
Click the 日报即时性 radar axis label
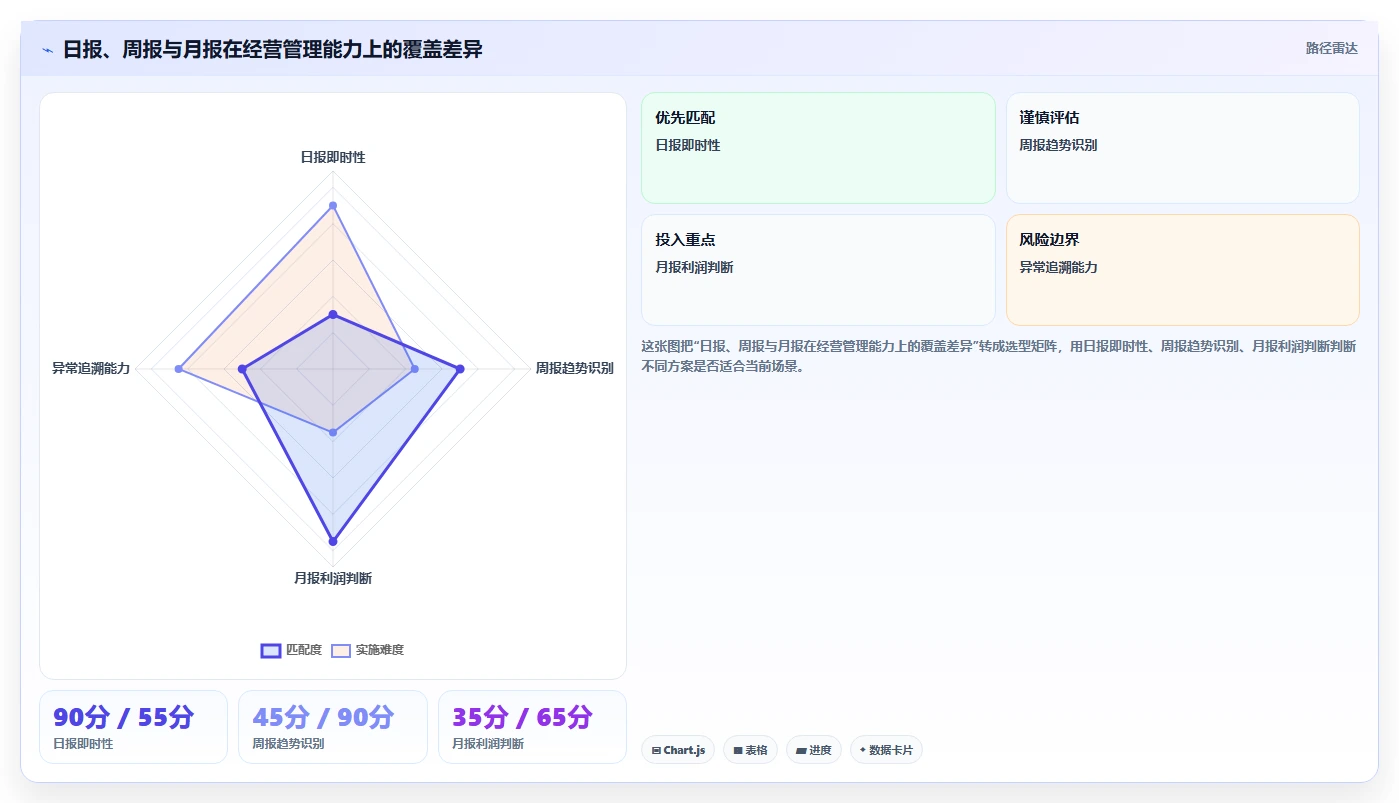[x=333, y=157]
